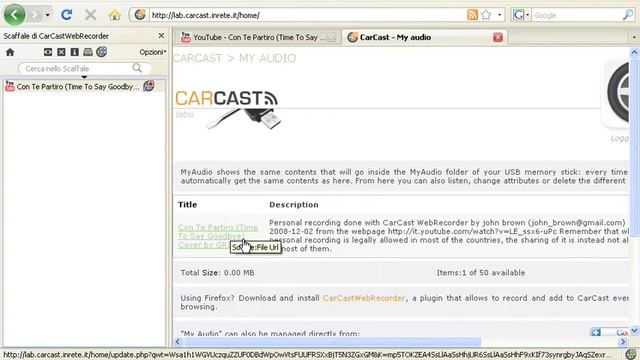The width and height of the screenshot is (640, 360).
Task: Click the Google search input field
Action: pos(576,15)
